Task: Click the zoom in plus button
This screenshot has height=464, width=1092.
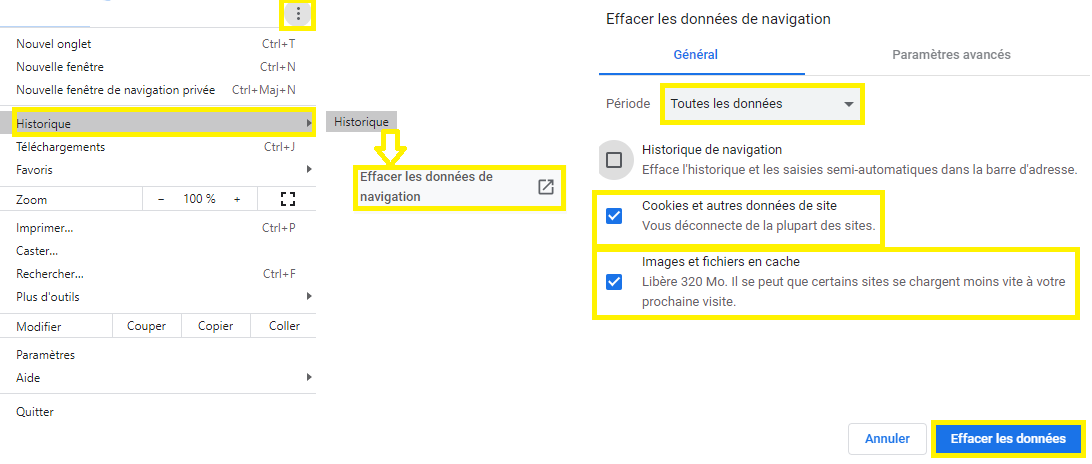Action: 237,199
